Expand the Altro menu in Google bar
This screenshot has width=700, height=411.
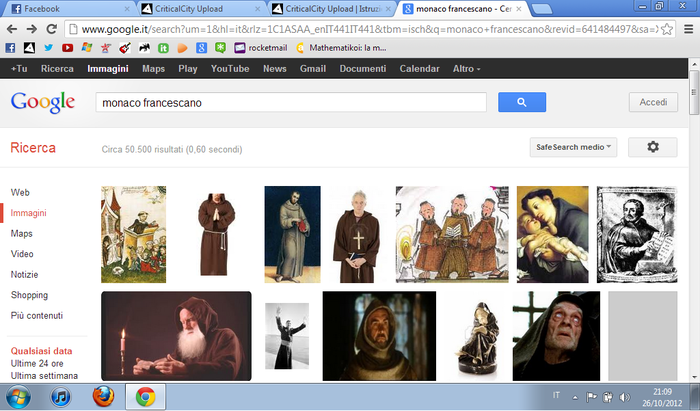[467, 69]
